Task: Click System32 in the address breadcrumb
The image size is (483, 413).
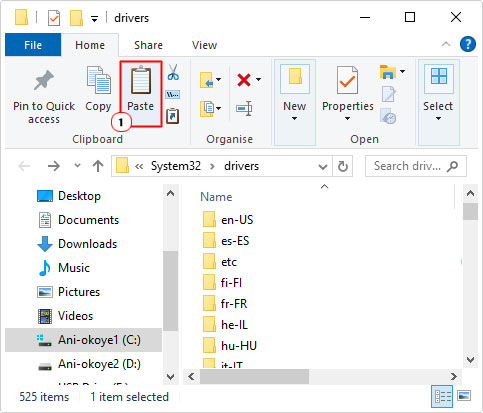Action: point(176,166)
